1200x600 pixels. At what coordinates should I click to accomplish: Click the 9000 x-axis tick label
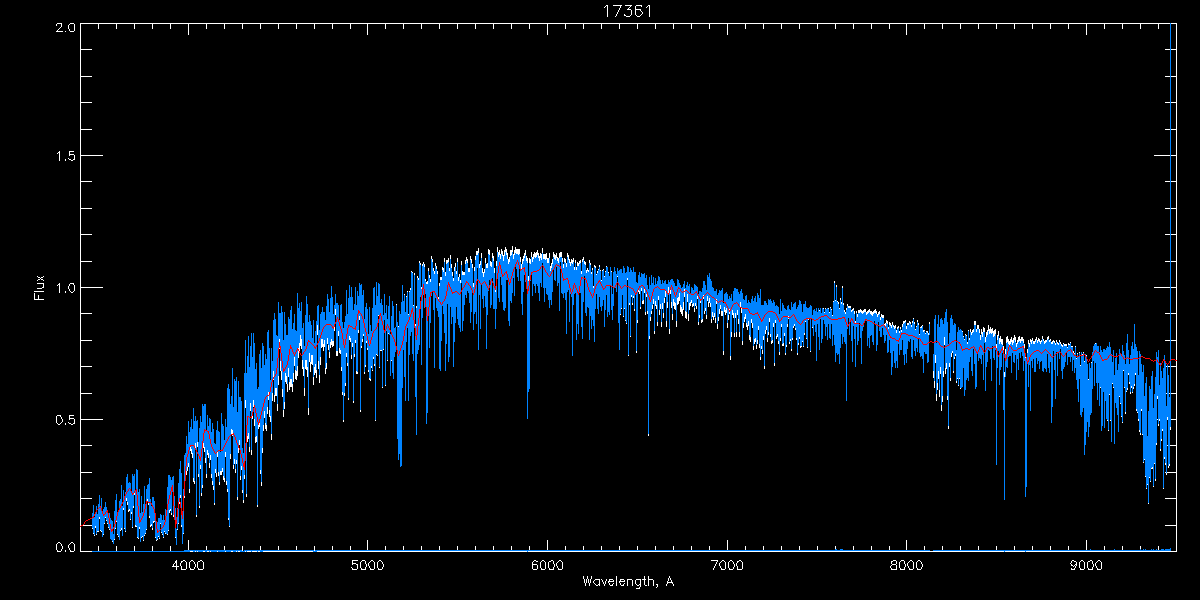(1087, 563)
